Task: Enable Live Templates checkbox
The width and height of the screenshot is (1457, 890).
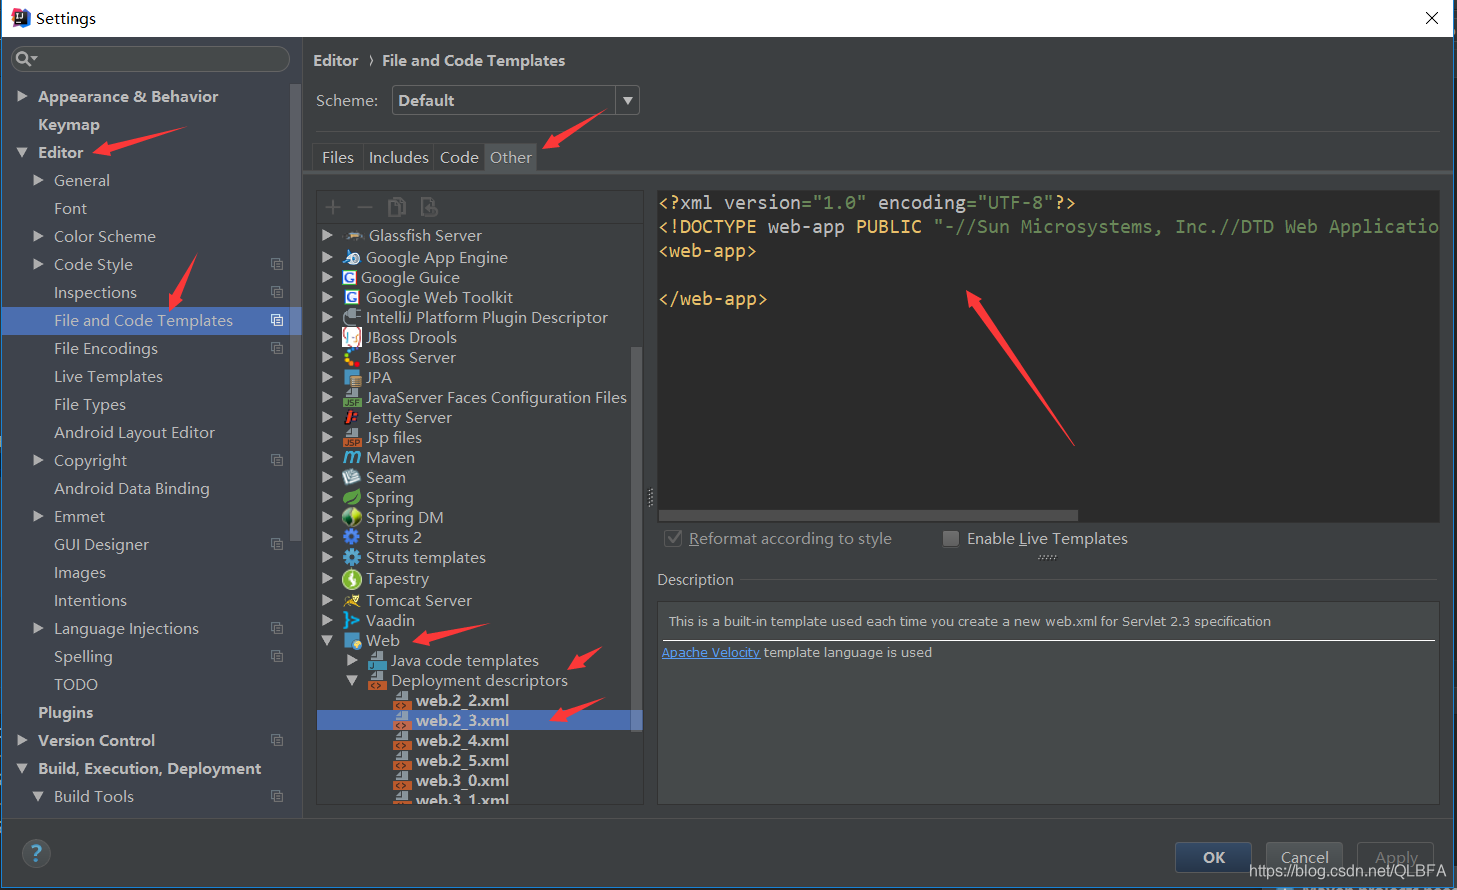Action: (x=951, y=538)
